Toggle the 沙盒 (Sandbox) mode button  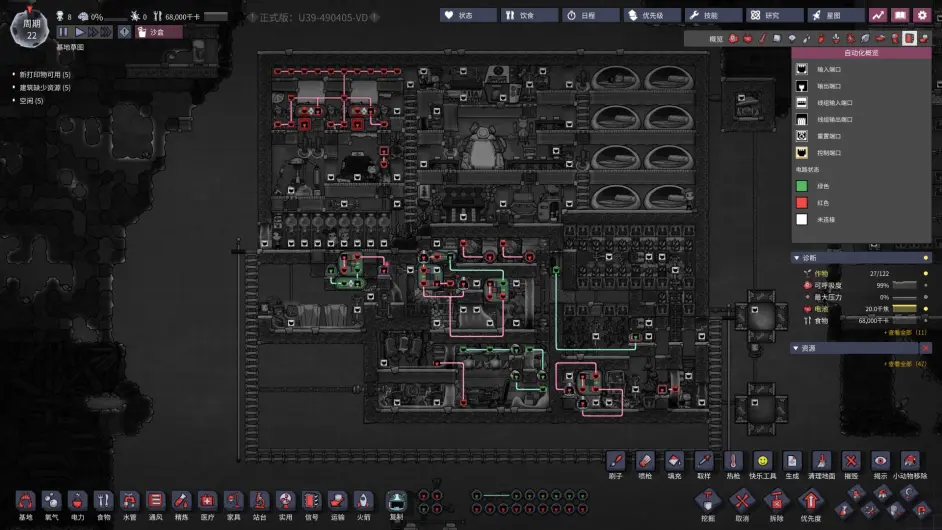[159, 32]
